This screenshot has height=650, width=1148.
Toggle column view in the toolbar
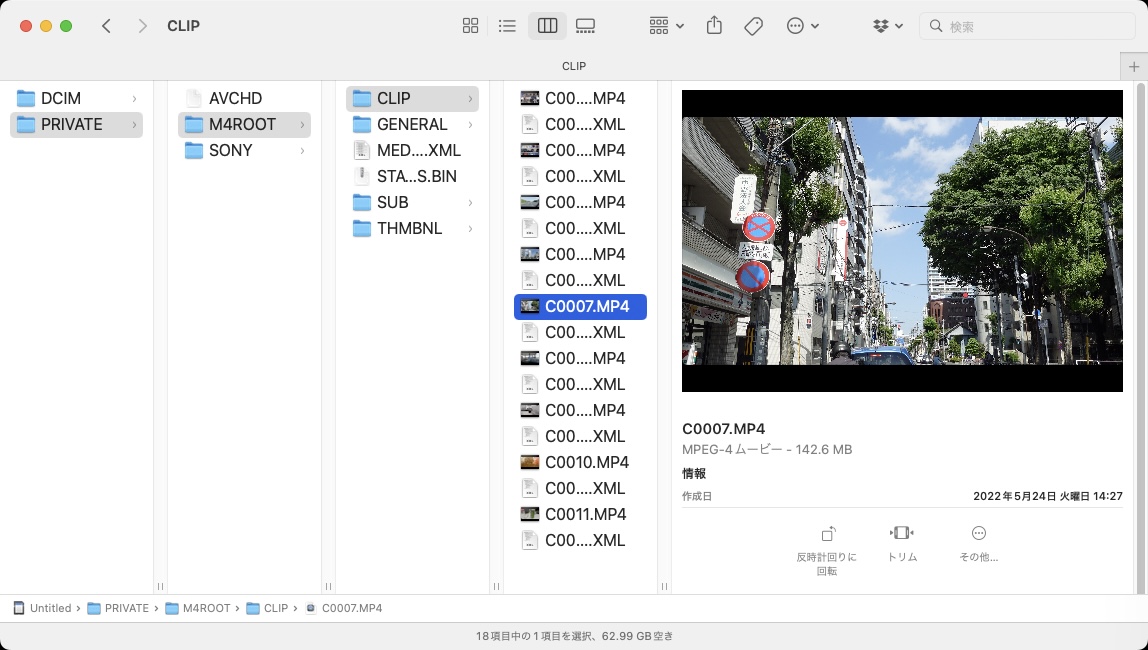[547, 26]
